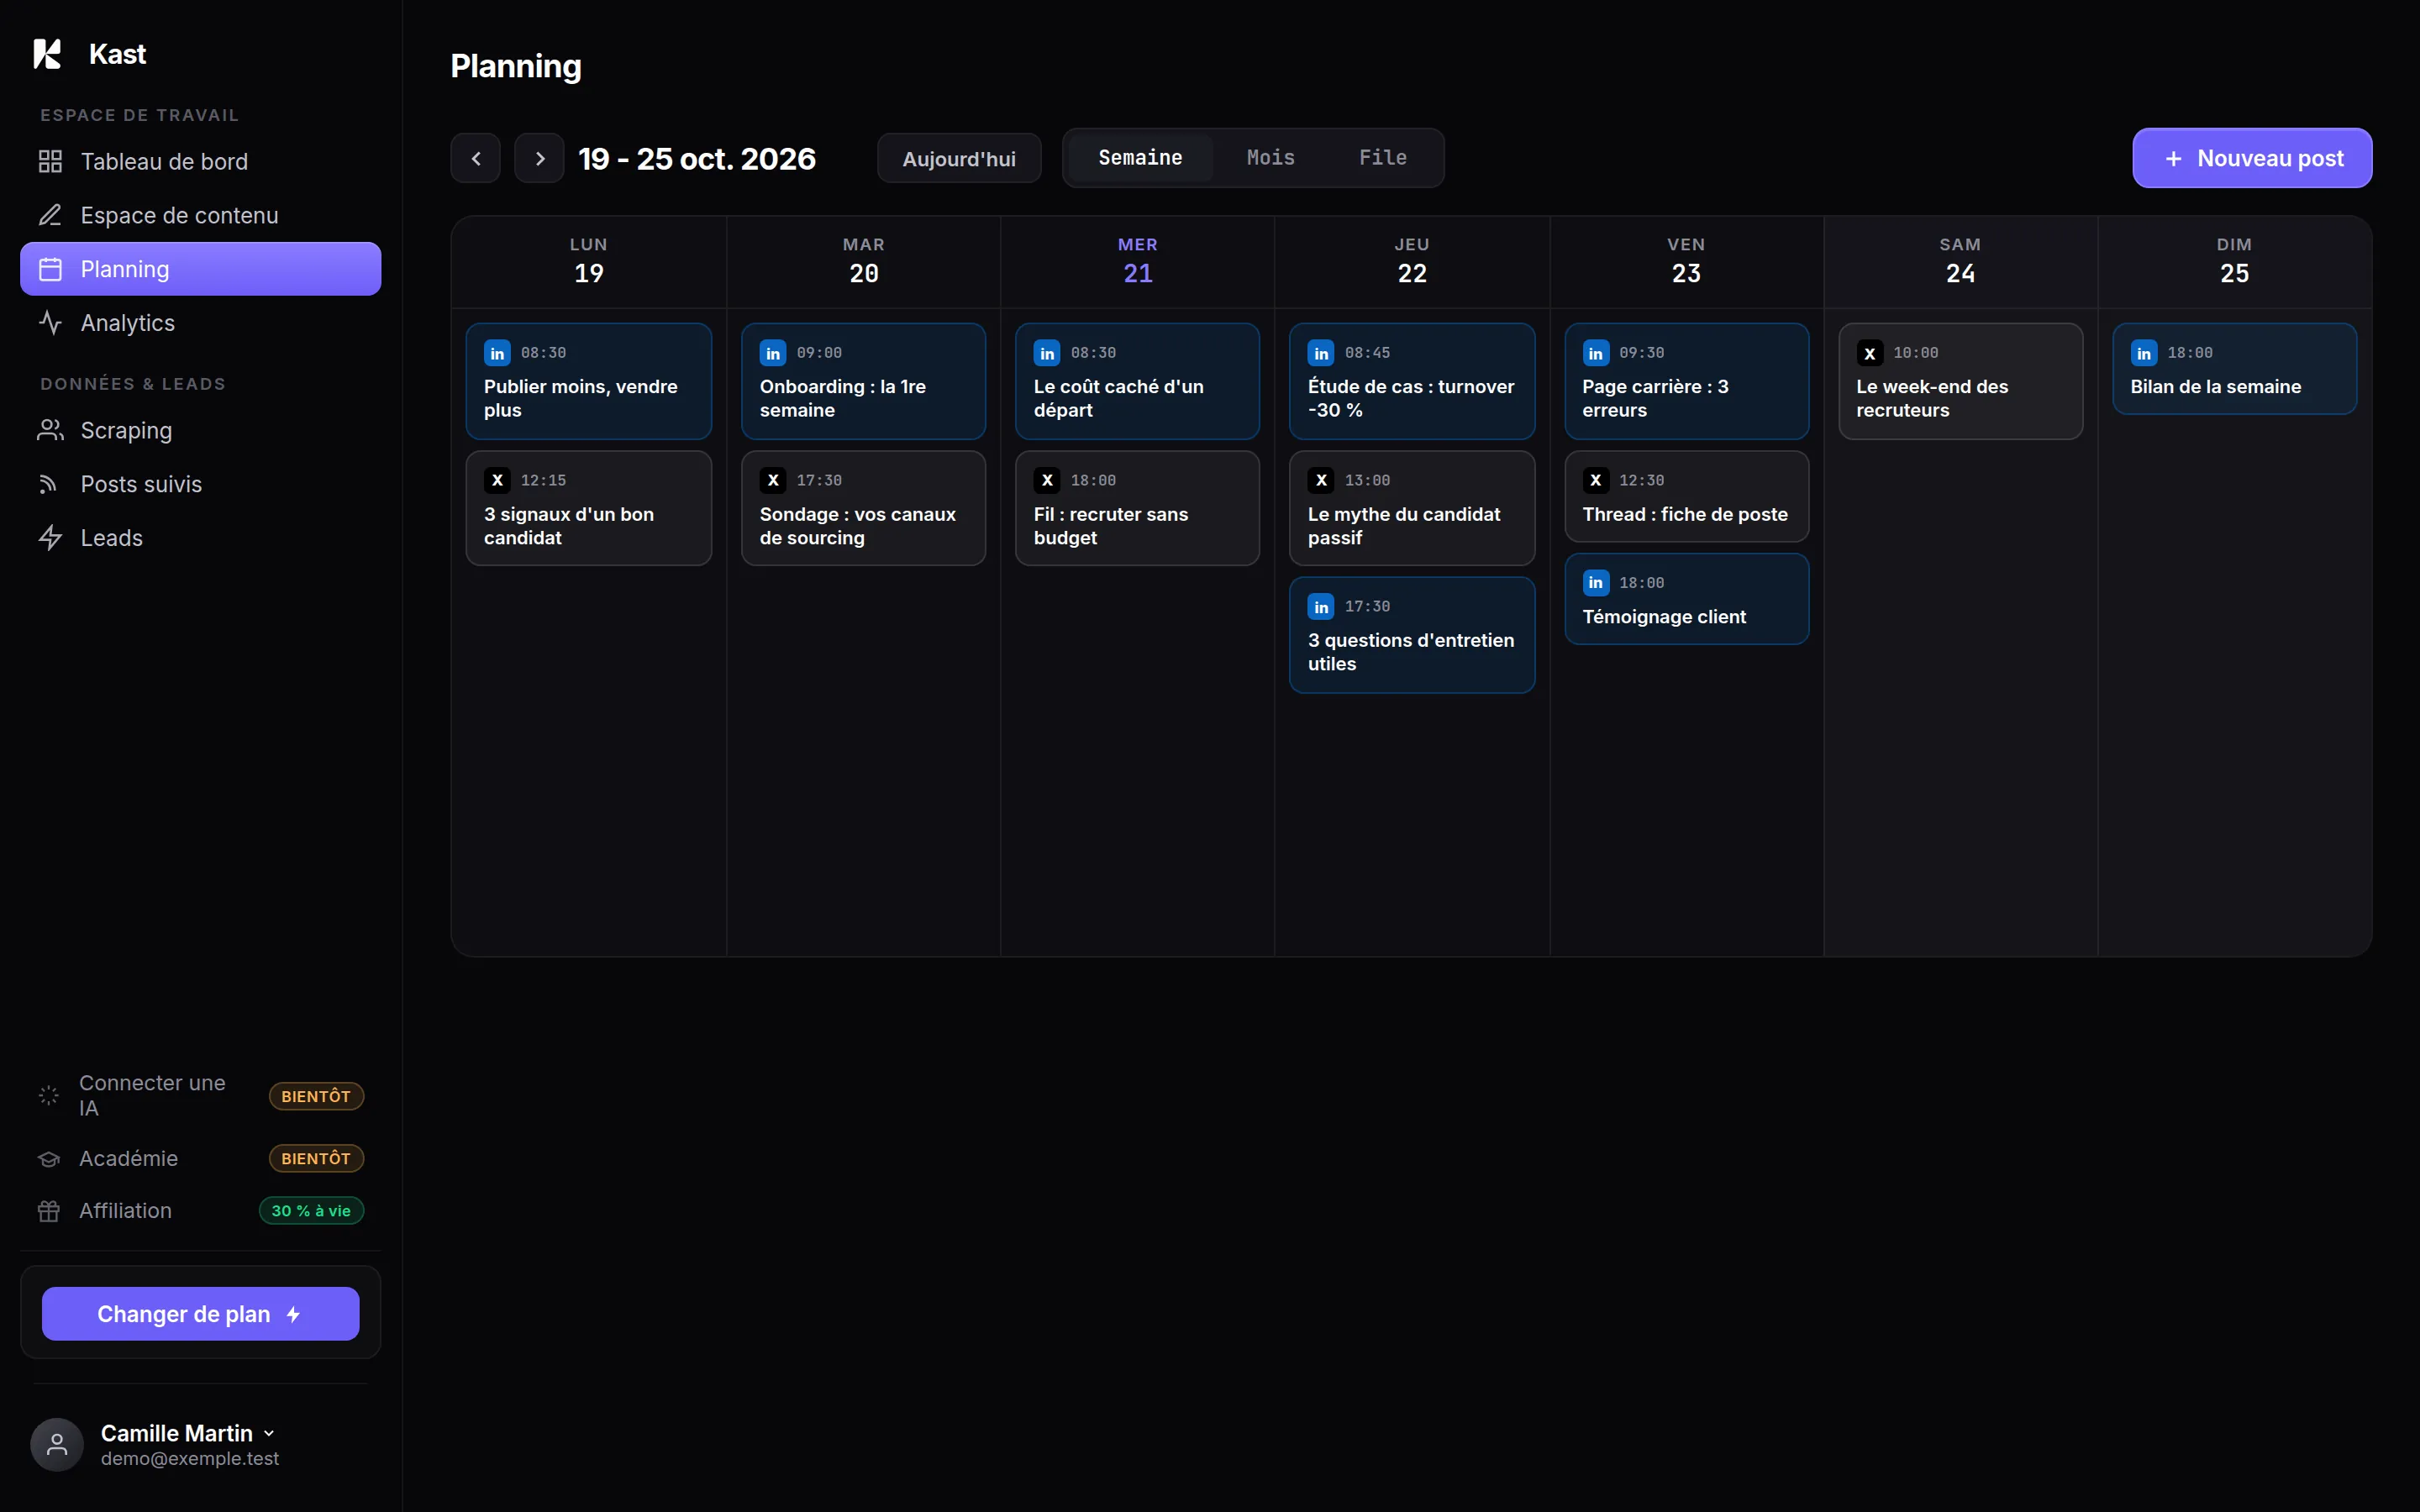Click the Scraping people icon
Image resolution: width=2420 pixels, height=1512 pixels.
50,430
